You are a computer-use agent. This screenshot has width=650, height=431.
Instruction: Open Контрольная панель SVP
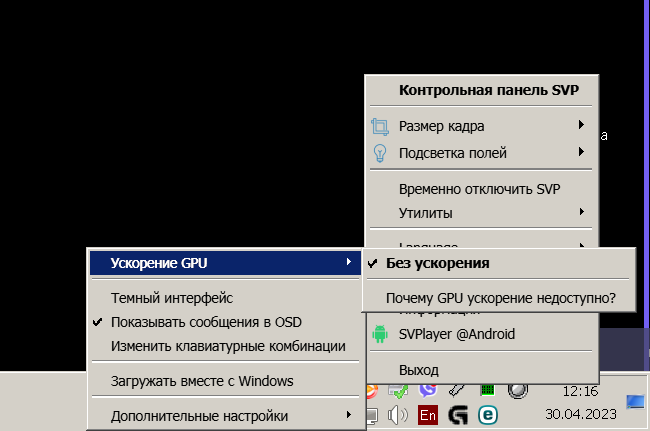click(488, 89)
